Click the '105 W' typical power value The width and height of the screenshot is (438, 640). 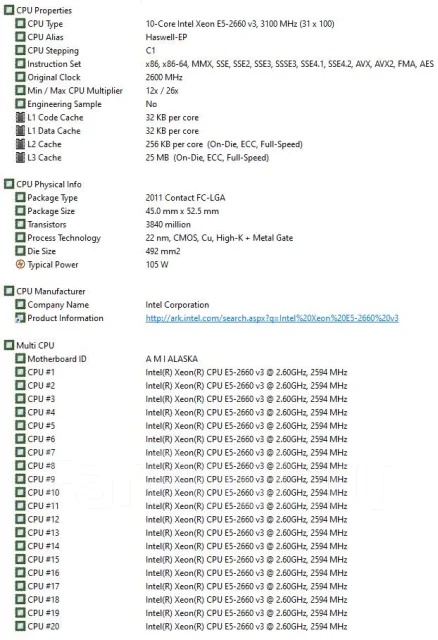(x=157, y=264)
